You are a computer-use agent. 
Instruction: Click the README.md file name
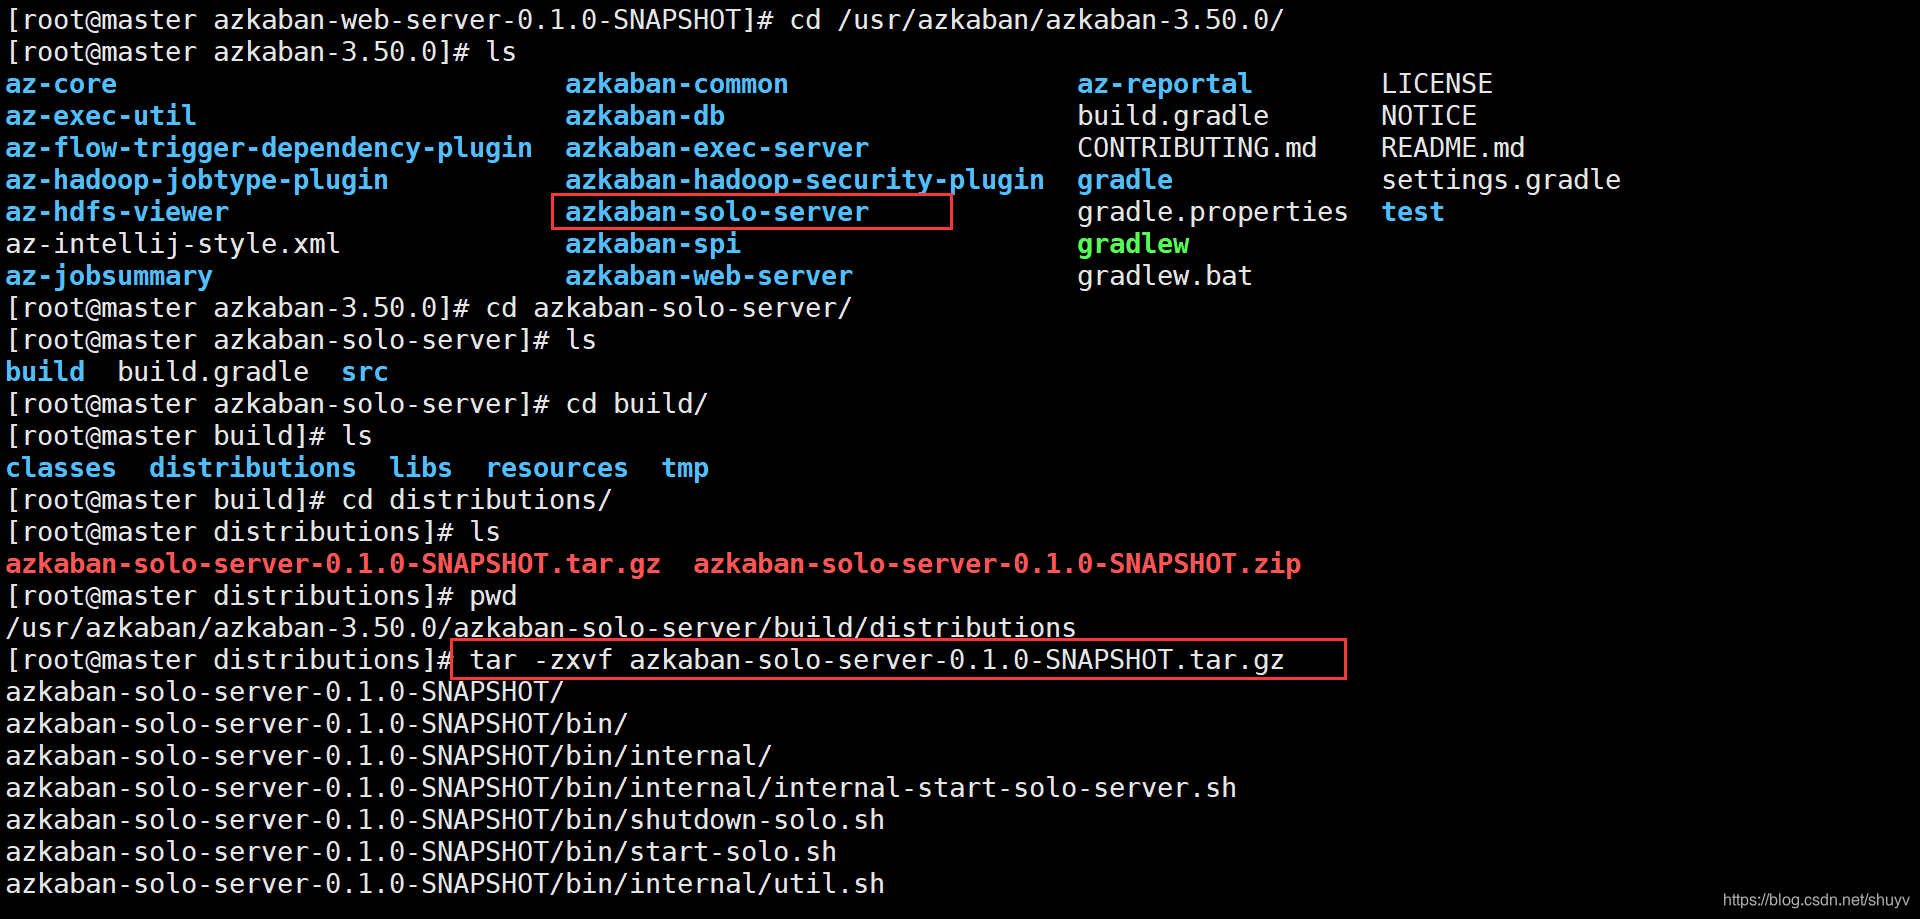point(1453,148)
